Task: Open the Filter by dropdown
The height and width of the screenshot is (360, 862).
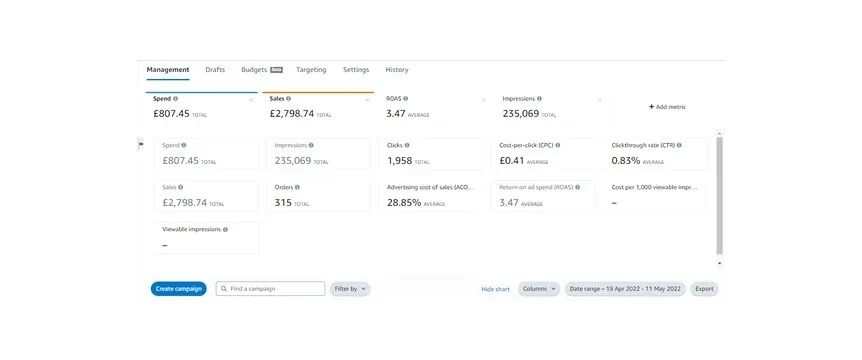Action: pyautogui.click(x=350, y=289)
